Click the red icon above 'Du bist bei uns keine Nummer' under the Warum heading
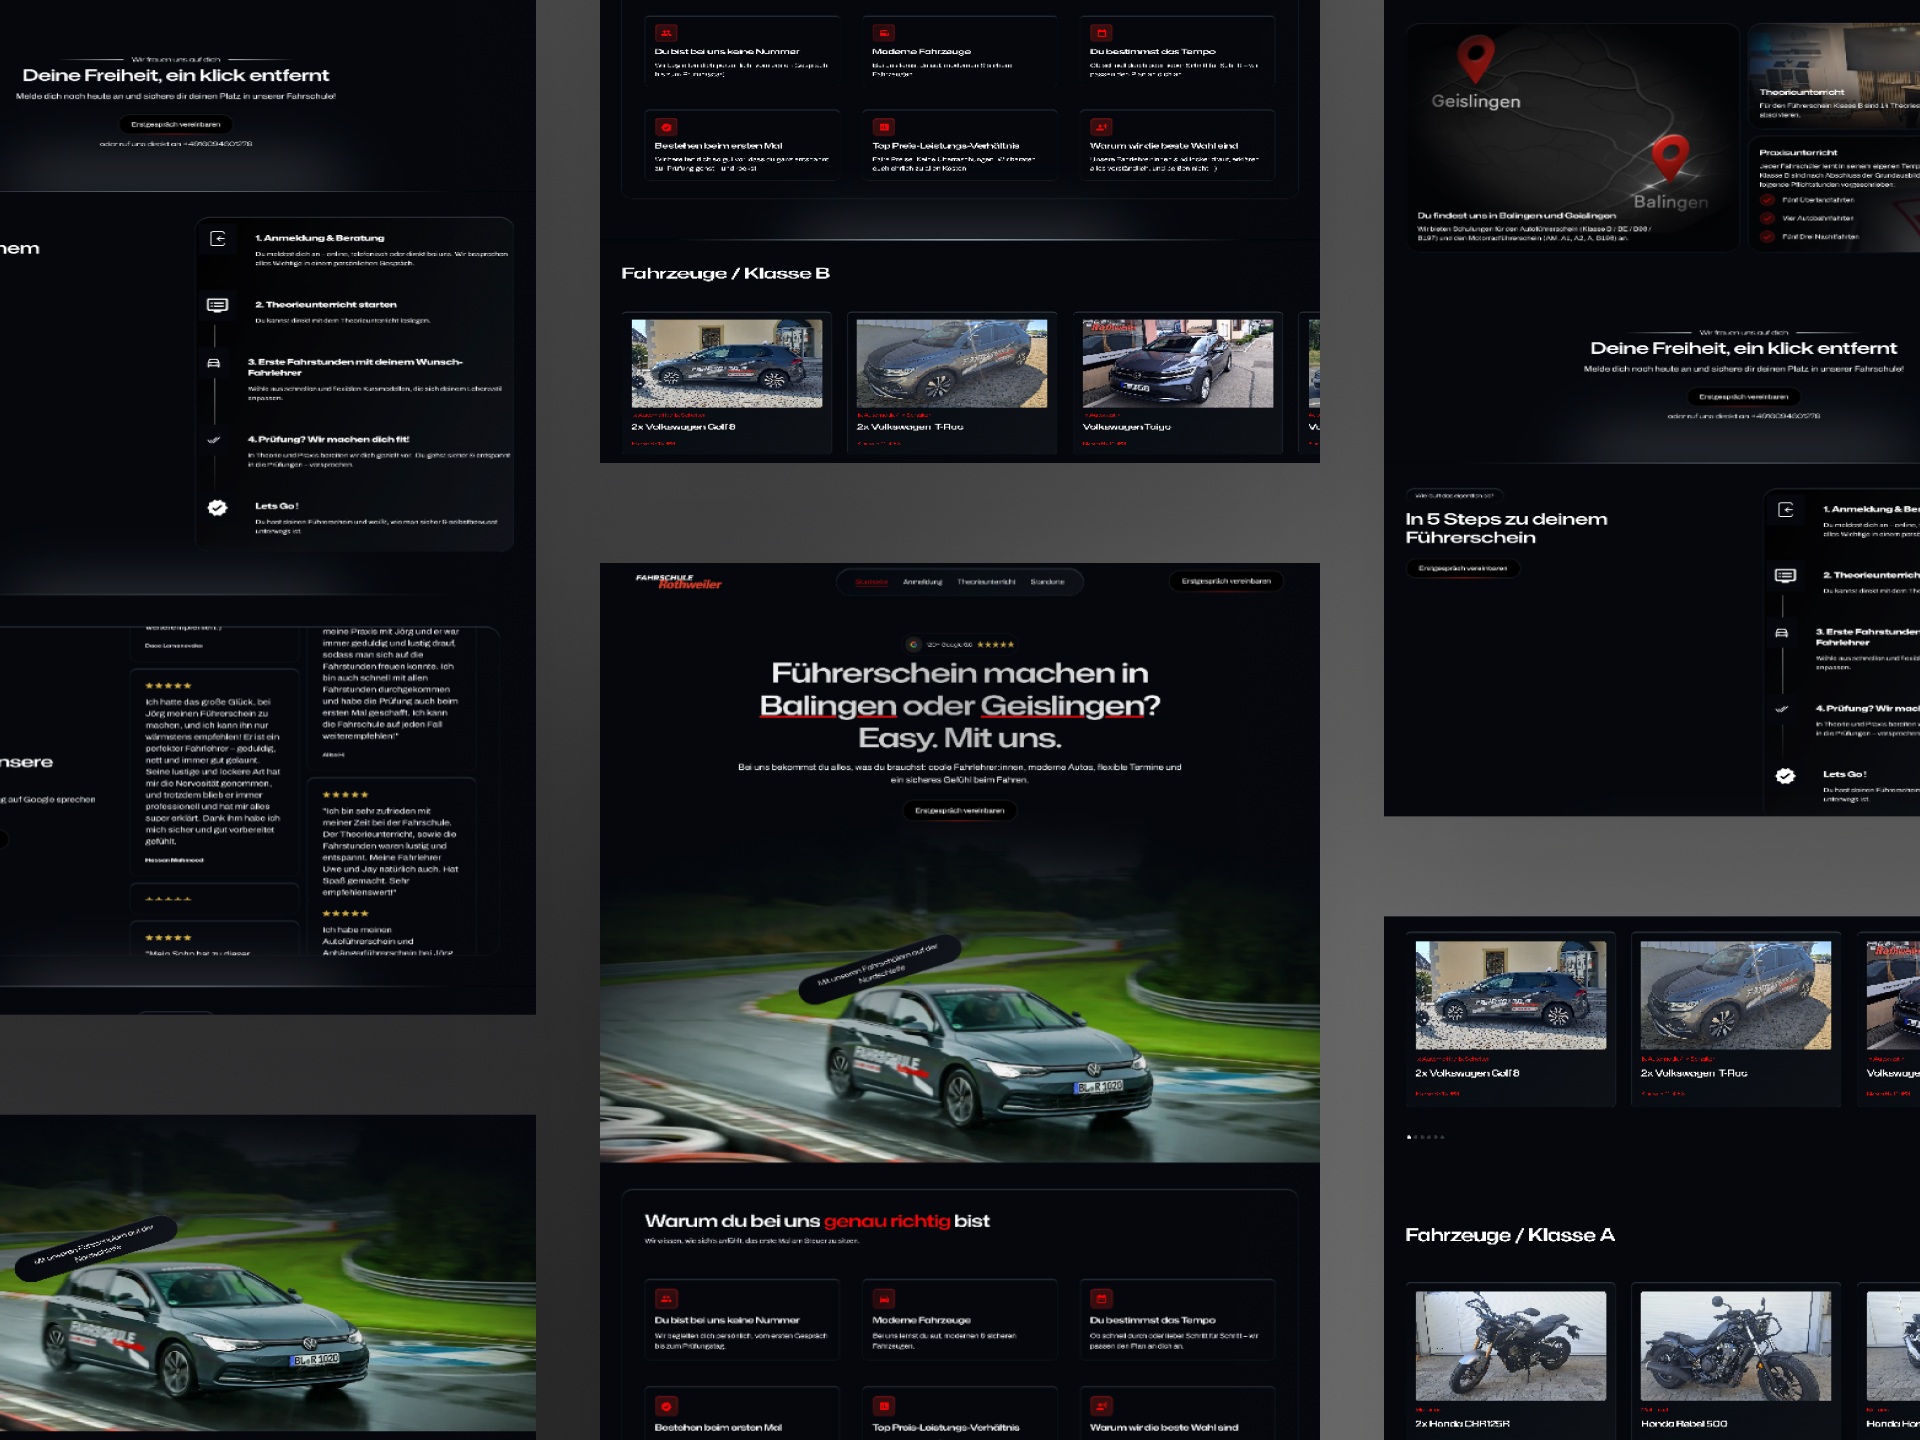Image resolution: width=1920 pixels, height=1440 pixels. point(666,1299)
